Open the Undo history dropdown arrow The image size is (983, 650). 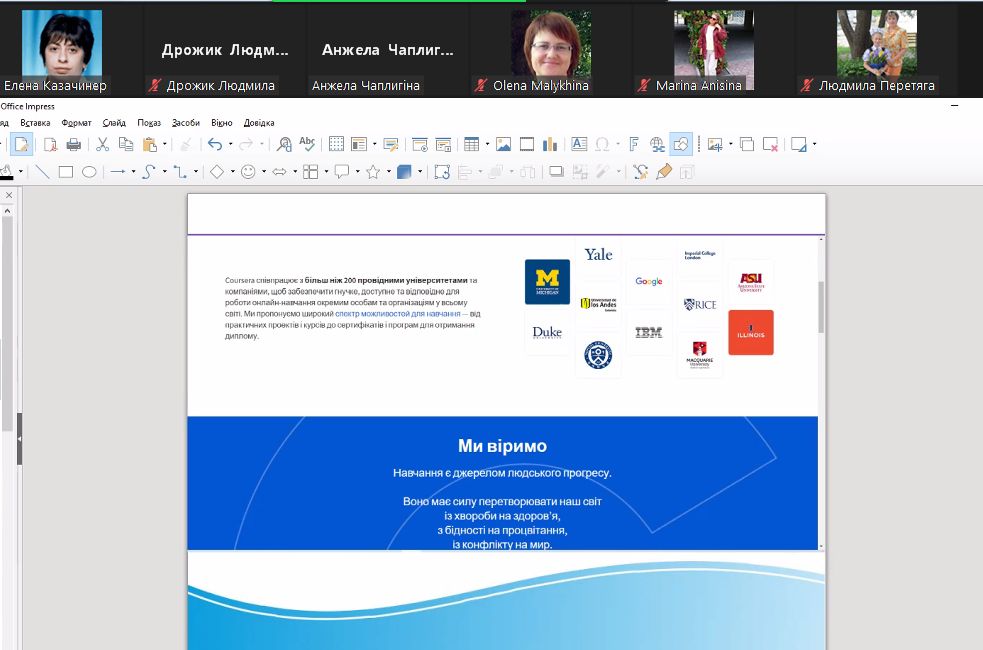[x=231, y=145]
